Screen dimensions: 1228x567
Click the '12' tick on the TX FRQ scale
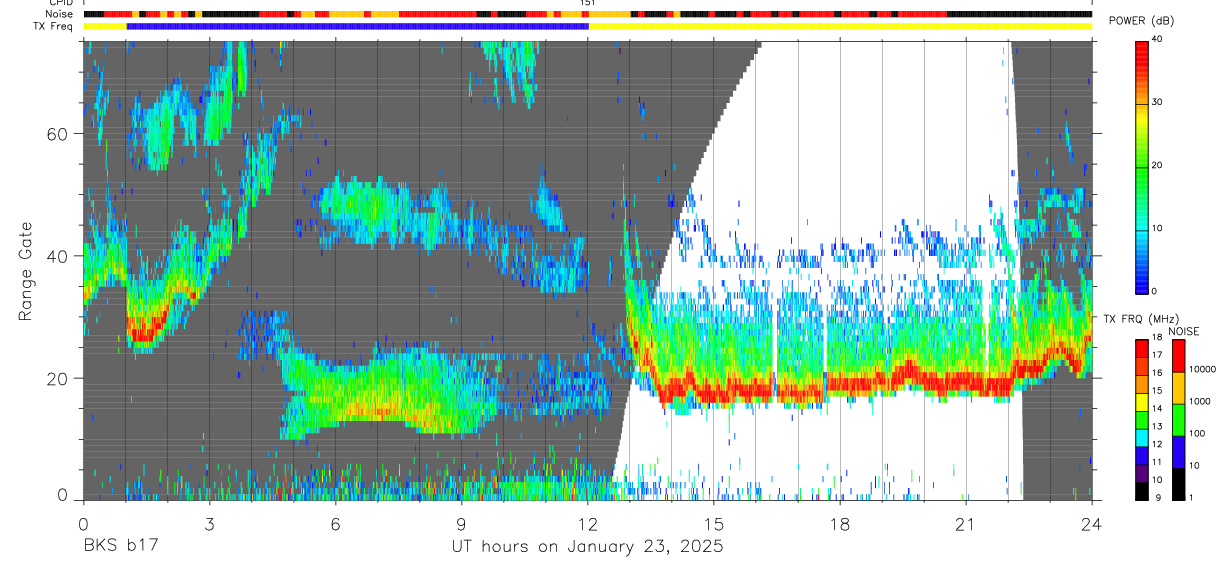click(1158, 446)
